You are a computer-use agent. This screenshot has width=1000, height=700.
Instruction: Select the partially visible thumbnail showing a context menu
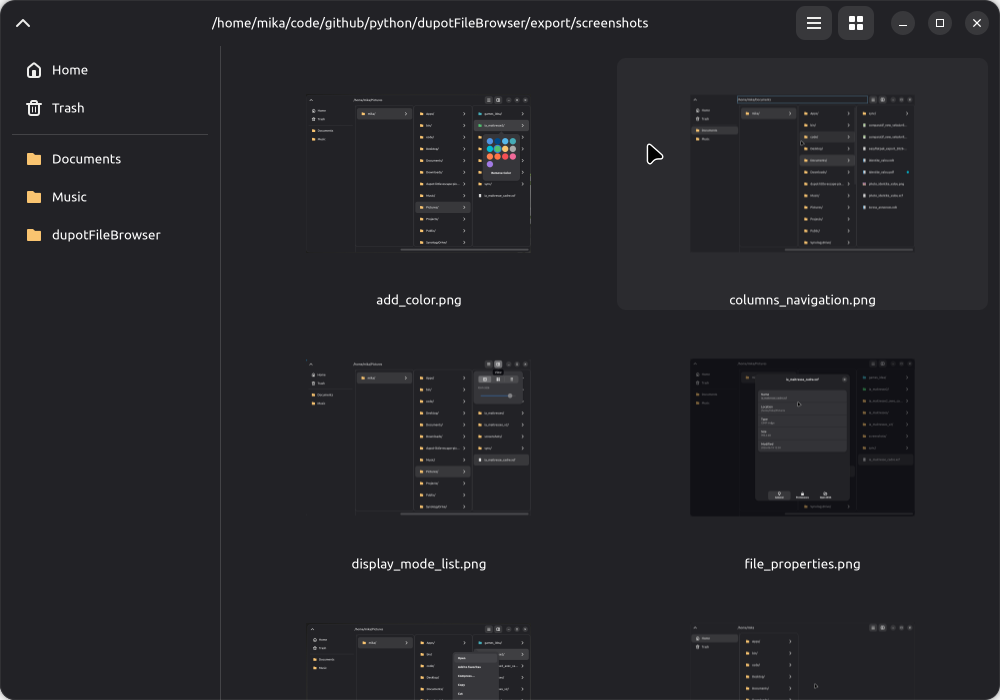[418, 661]
